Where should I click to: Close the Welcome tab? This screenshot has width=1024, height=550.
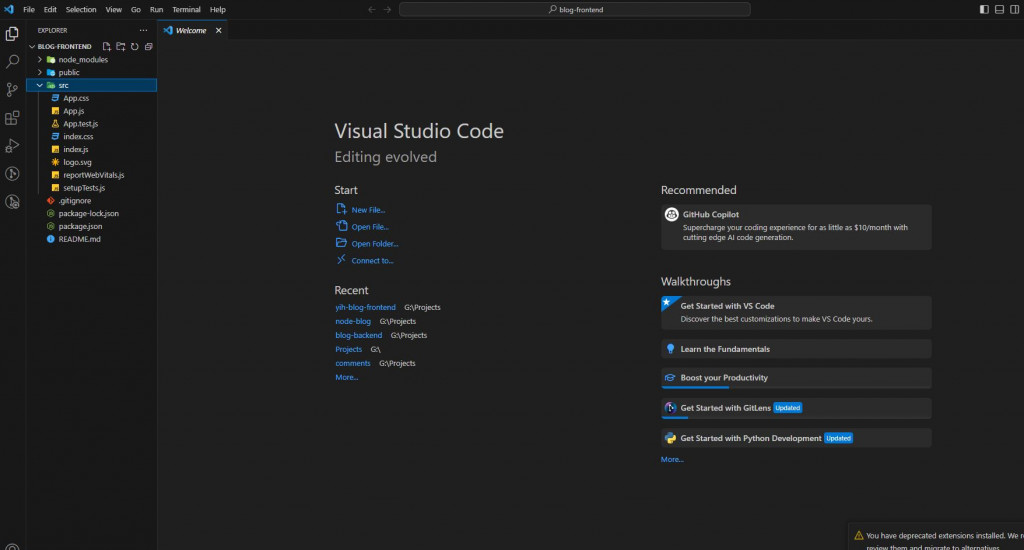(x=219, y=30)
